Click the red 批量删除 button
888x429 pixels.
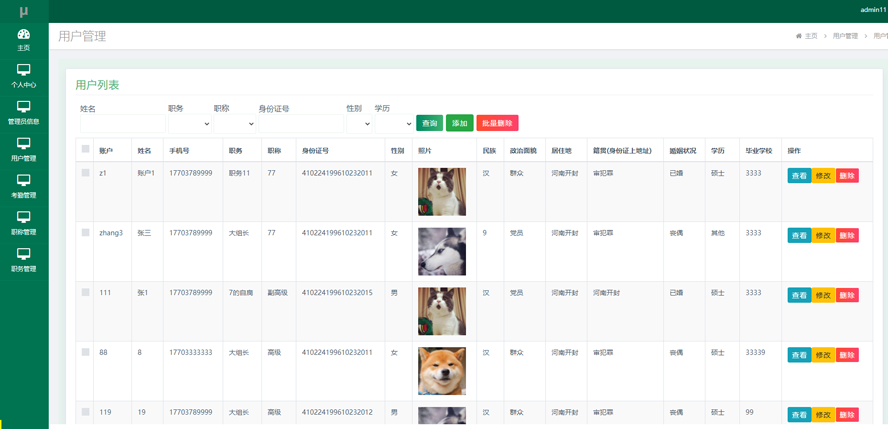pyautogui.click(x=497, y=123)
